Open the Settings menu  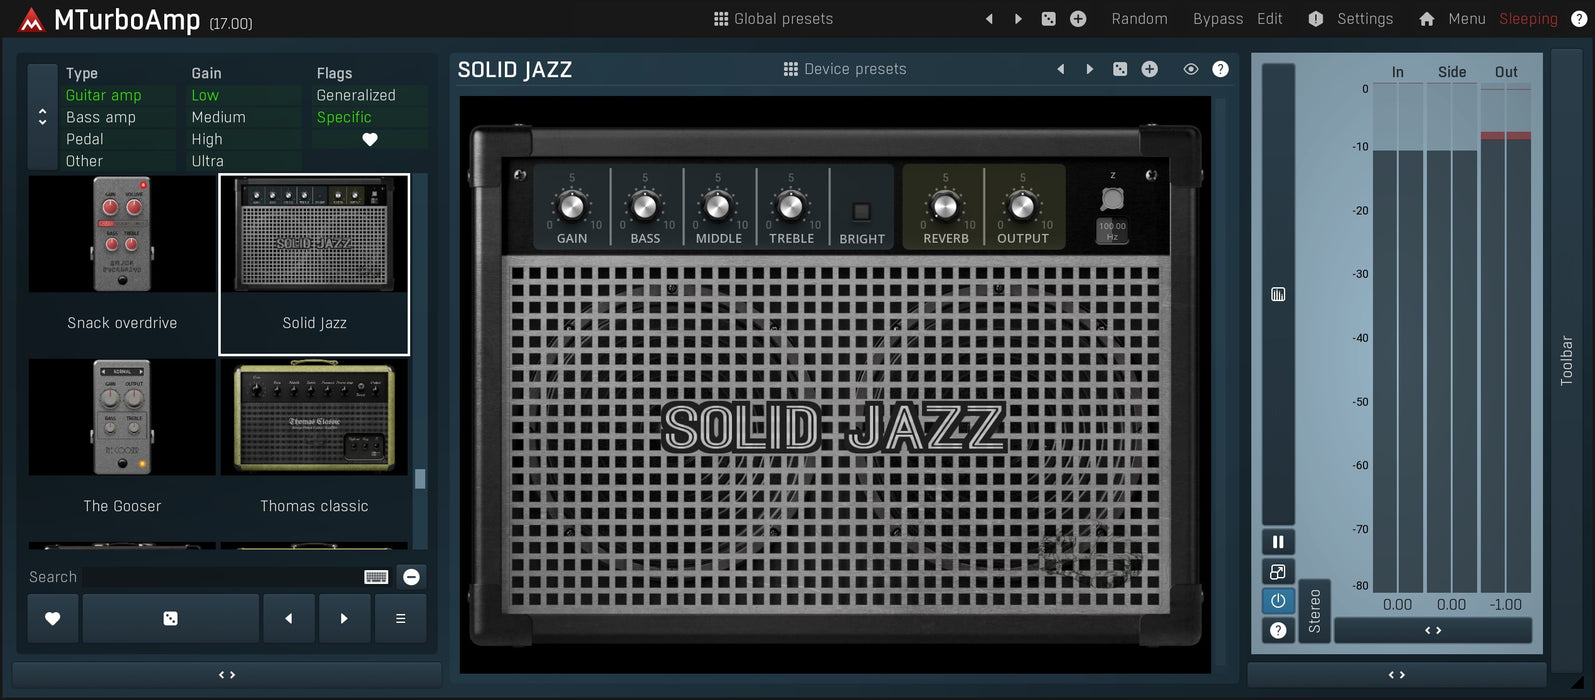(x=1354, y=19)
